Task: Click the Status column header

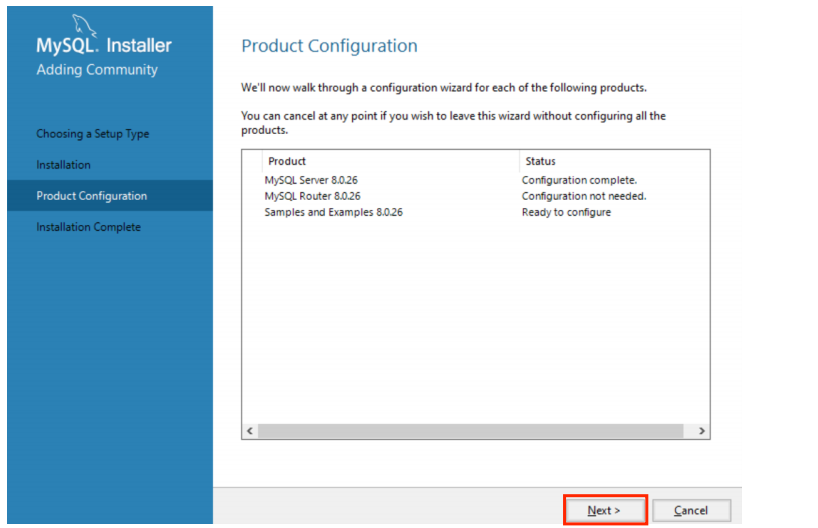Action: [615, 161]
